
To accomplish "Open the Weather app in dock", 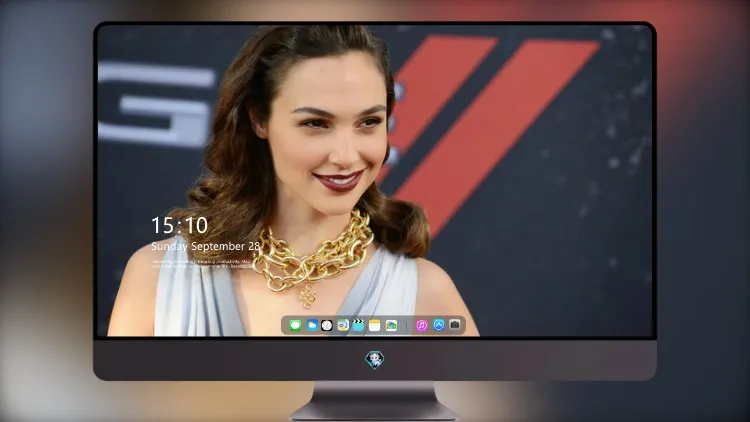I will tap(312, 325).
